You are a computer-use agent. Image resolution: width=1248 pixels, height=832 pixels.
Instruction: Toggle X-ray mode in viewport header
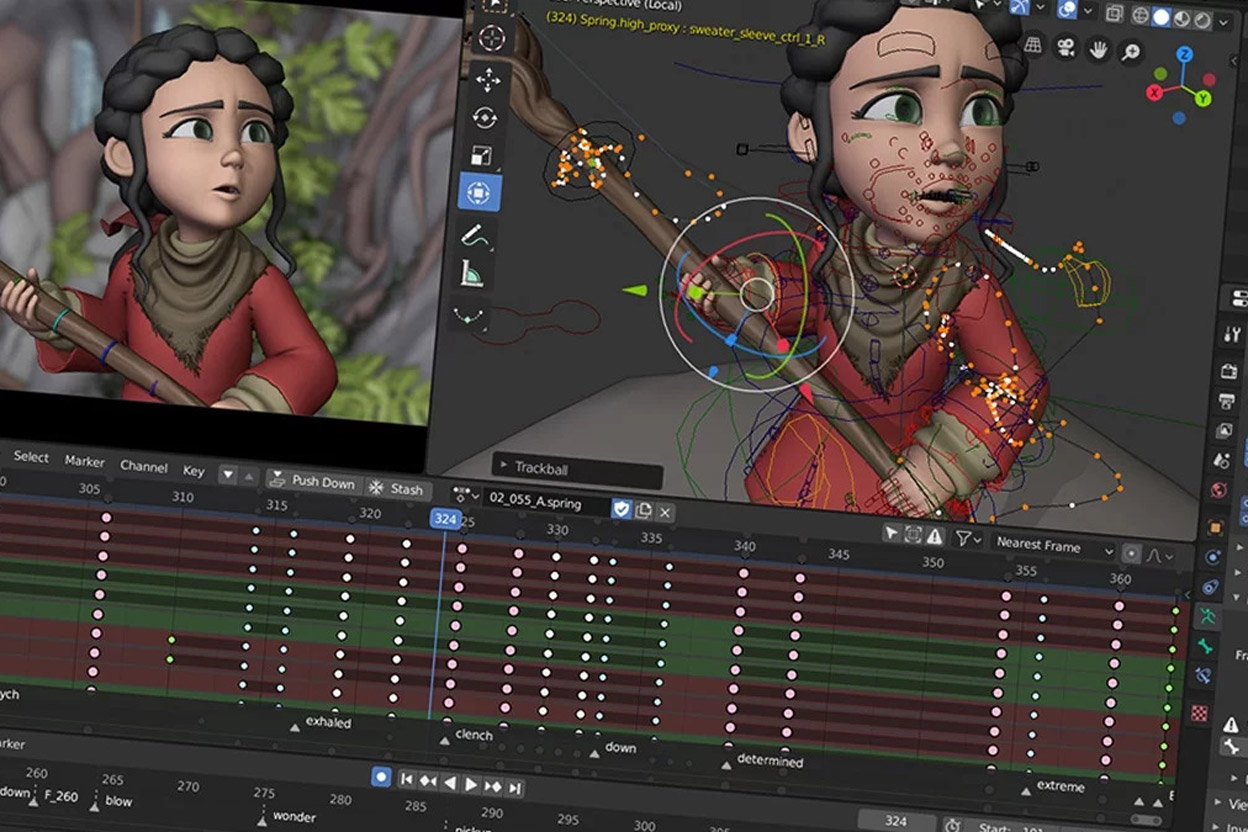pyautogui.click(x=1116, y=12)
